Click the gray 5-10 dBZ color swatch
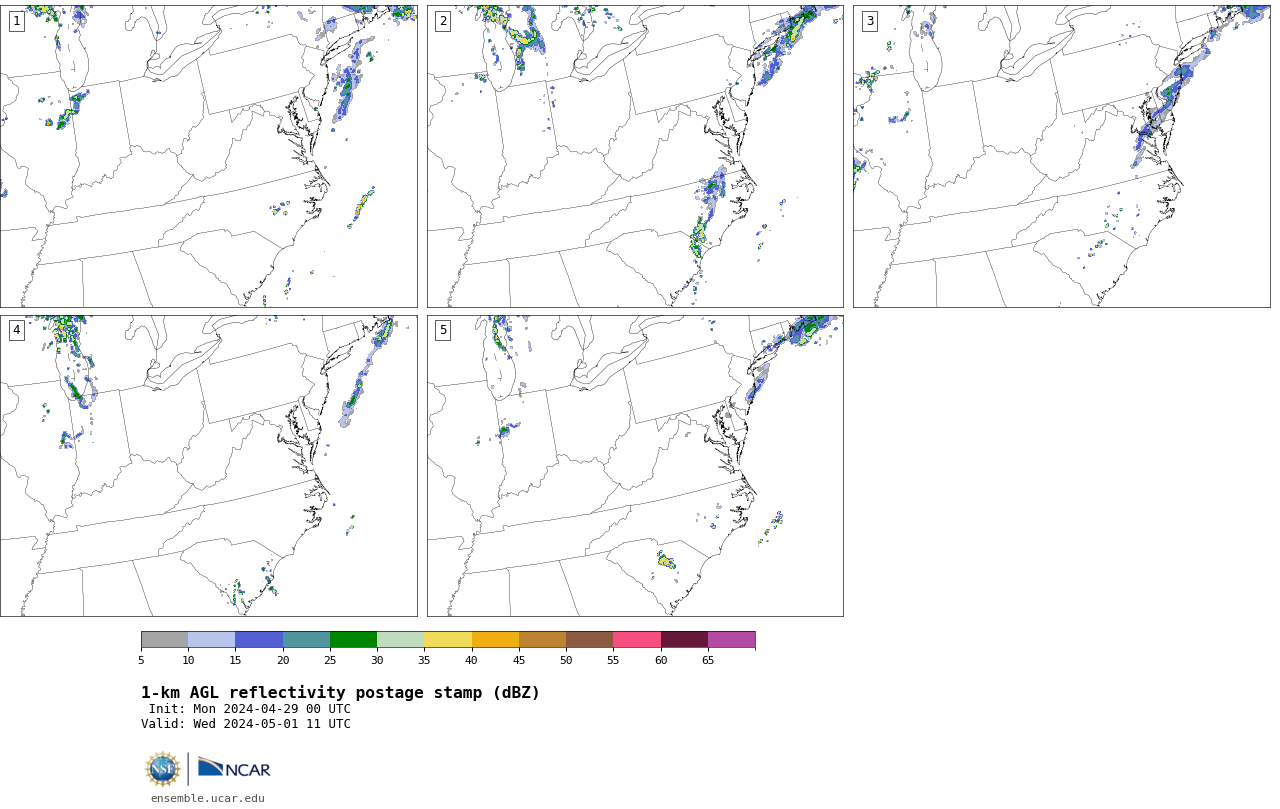 coord(164,640)
